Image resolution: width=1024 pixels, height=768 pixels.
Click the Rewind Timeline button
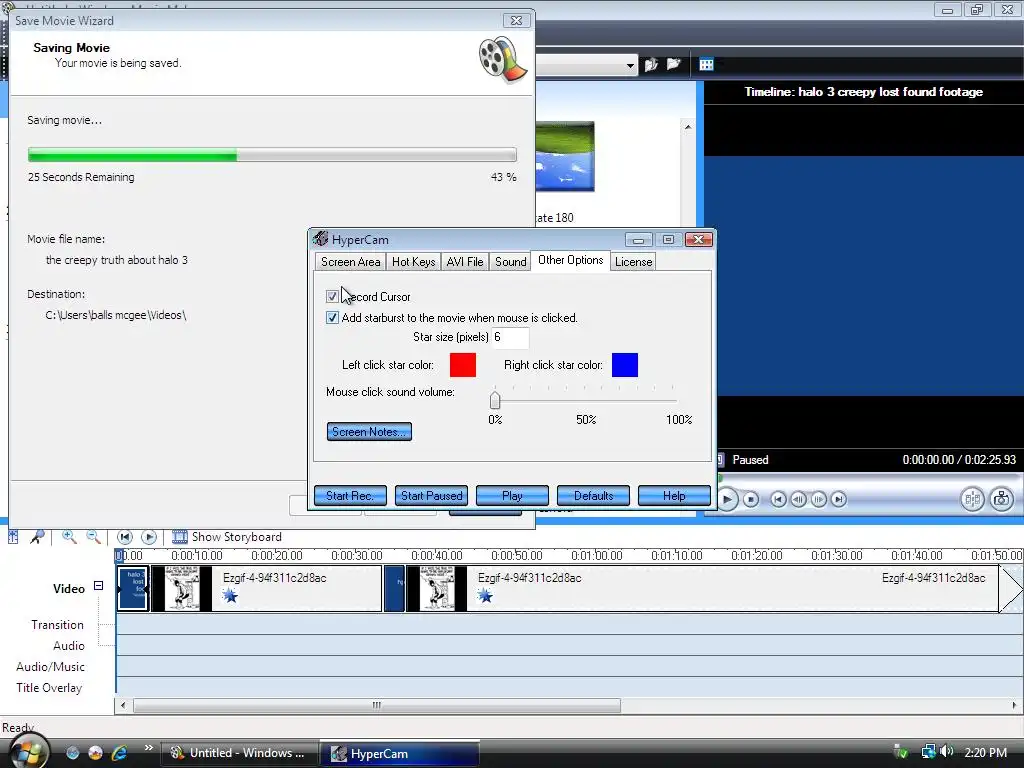[x=124, y=537]
